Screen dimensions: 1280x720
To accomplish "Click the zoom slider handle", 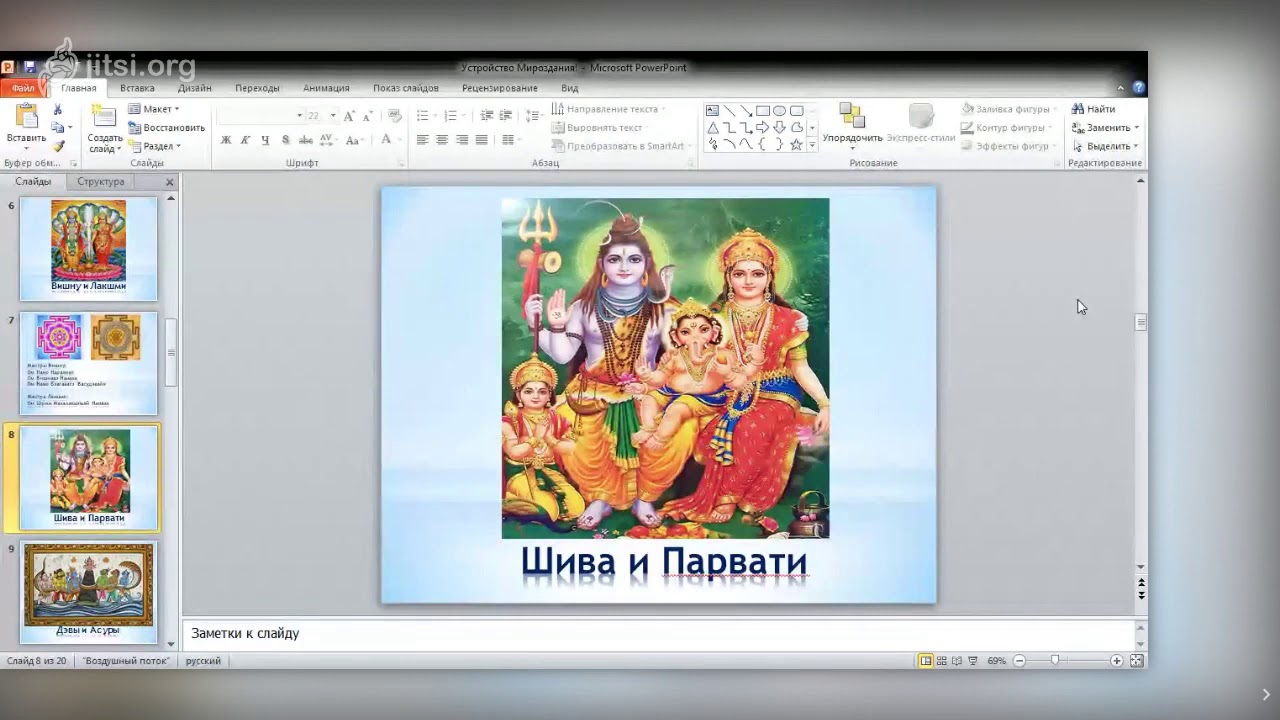I will tap(1054, 661).
